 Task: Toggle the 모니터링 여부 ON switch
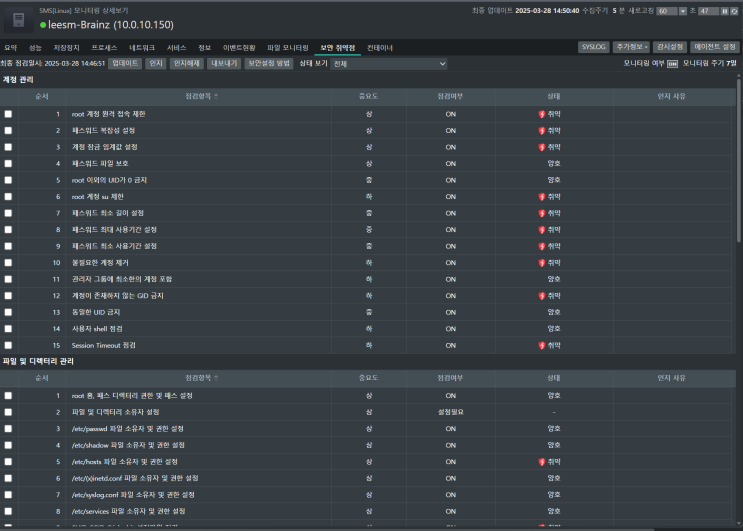672,64
